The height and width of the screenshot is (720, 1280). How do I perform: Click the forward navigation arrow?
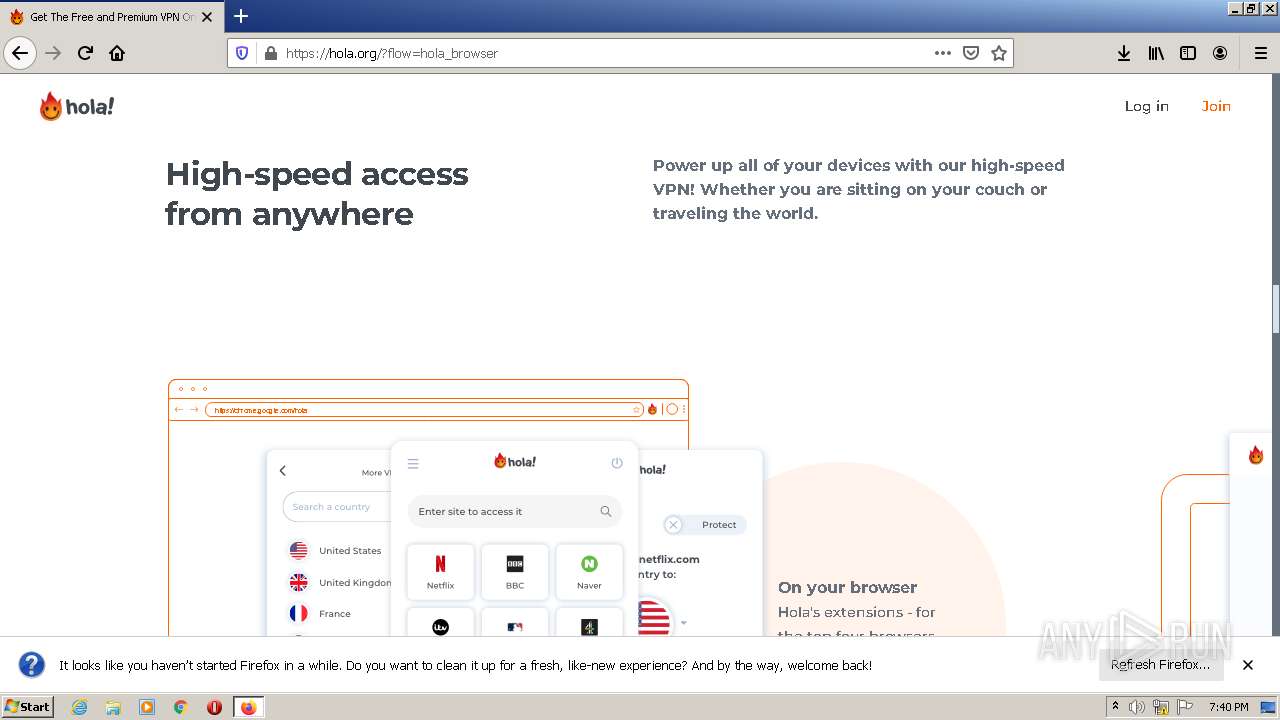tap(53, 53)
